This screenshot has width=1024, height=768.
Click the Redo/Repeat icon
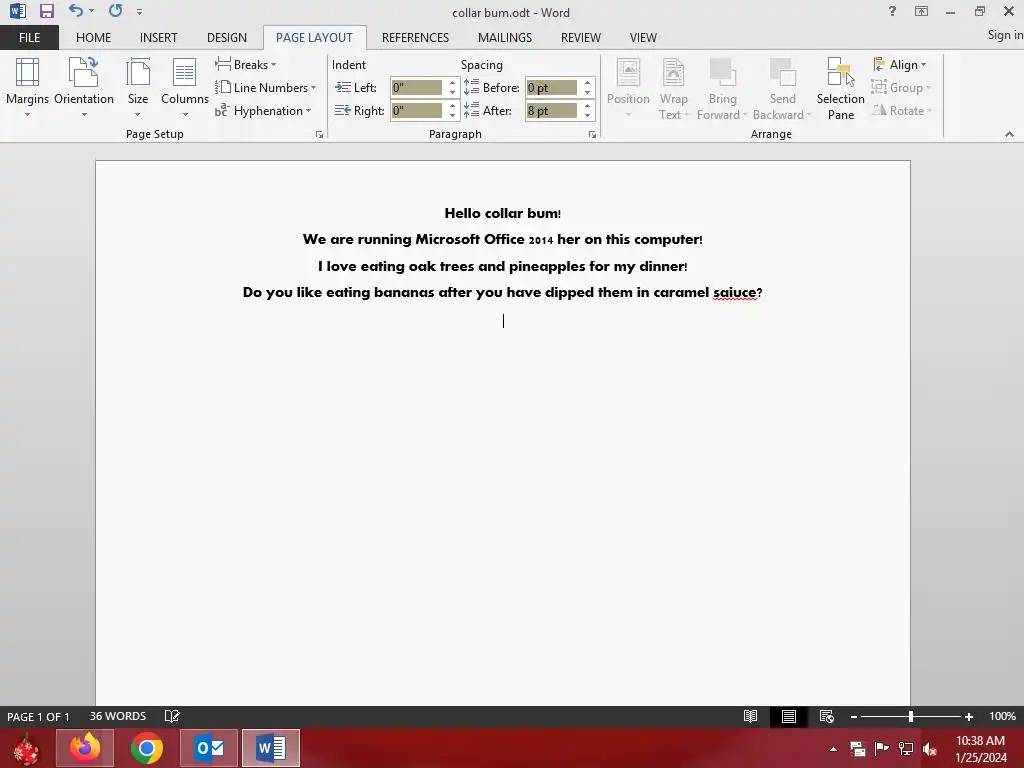(116, 10)
